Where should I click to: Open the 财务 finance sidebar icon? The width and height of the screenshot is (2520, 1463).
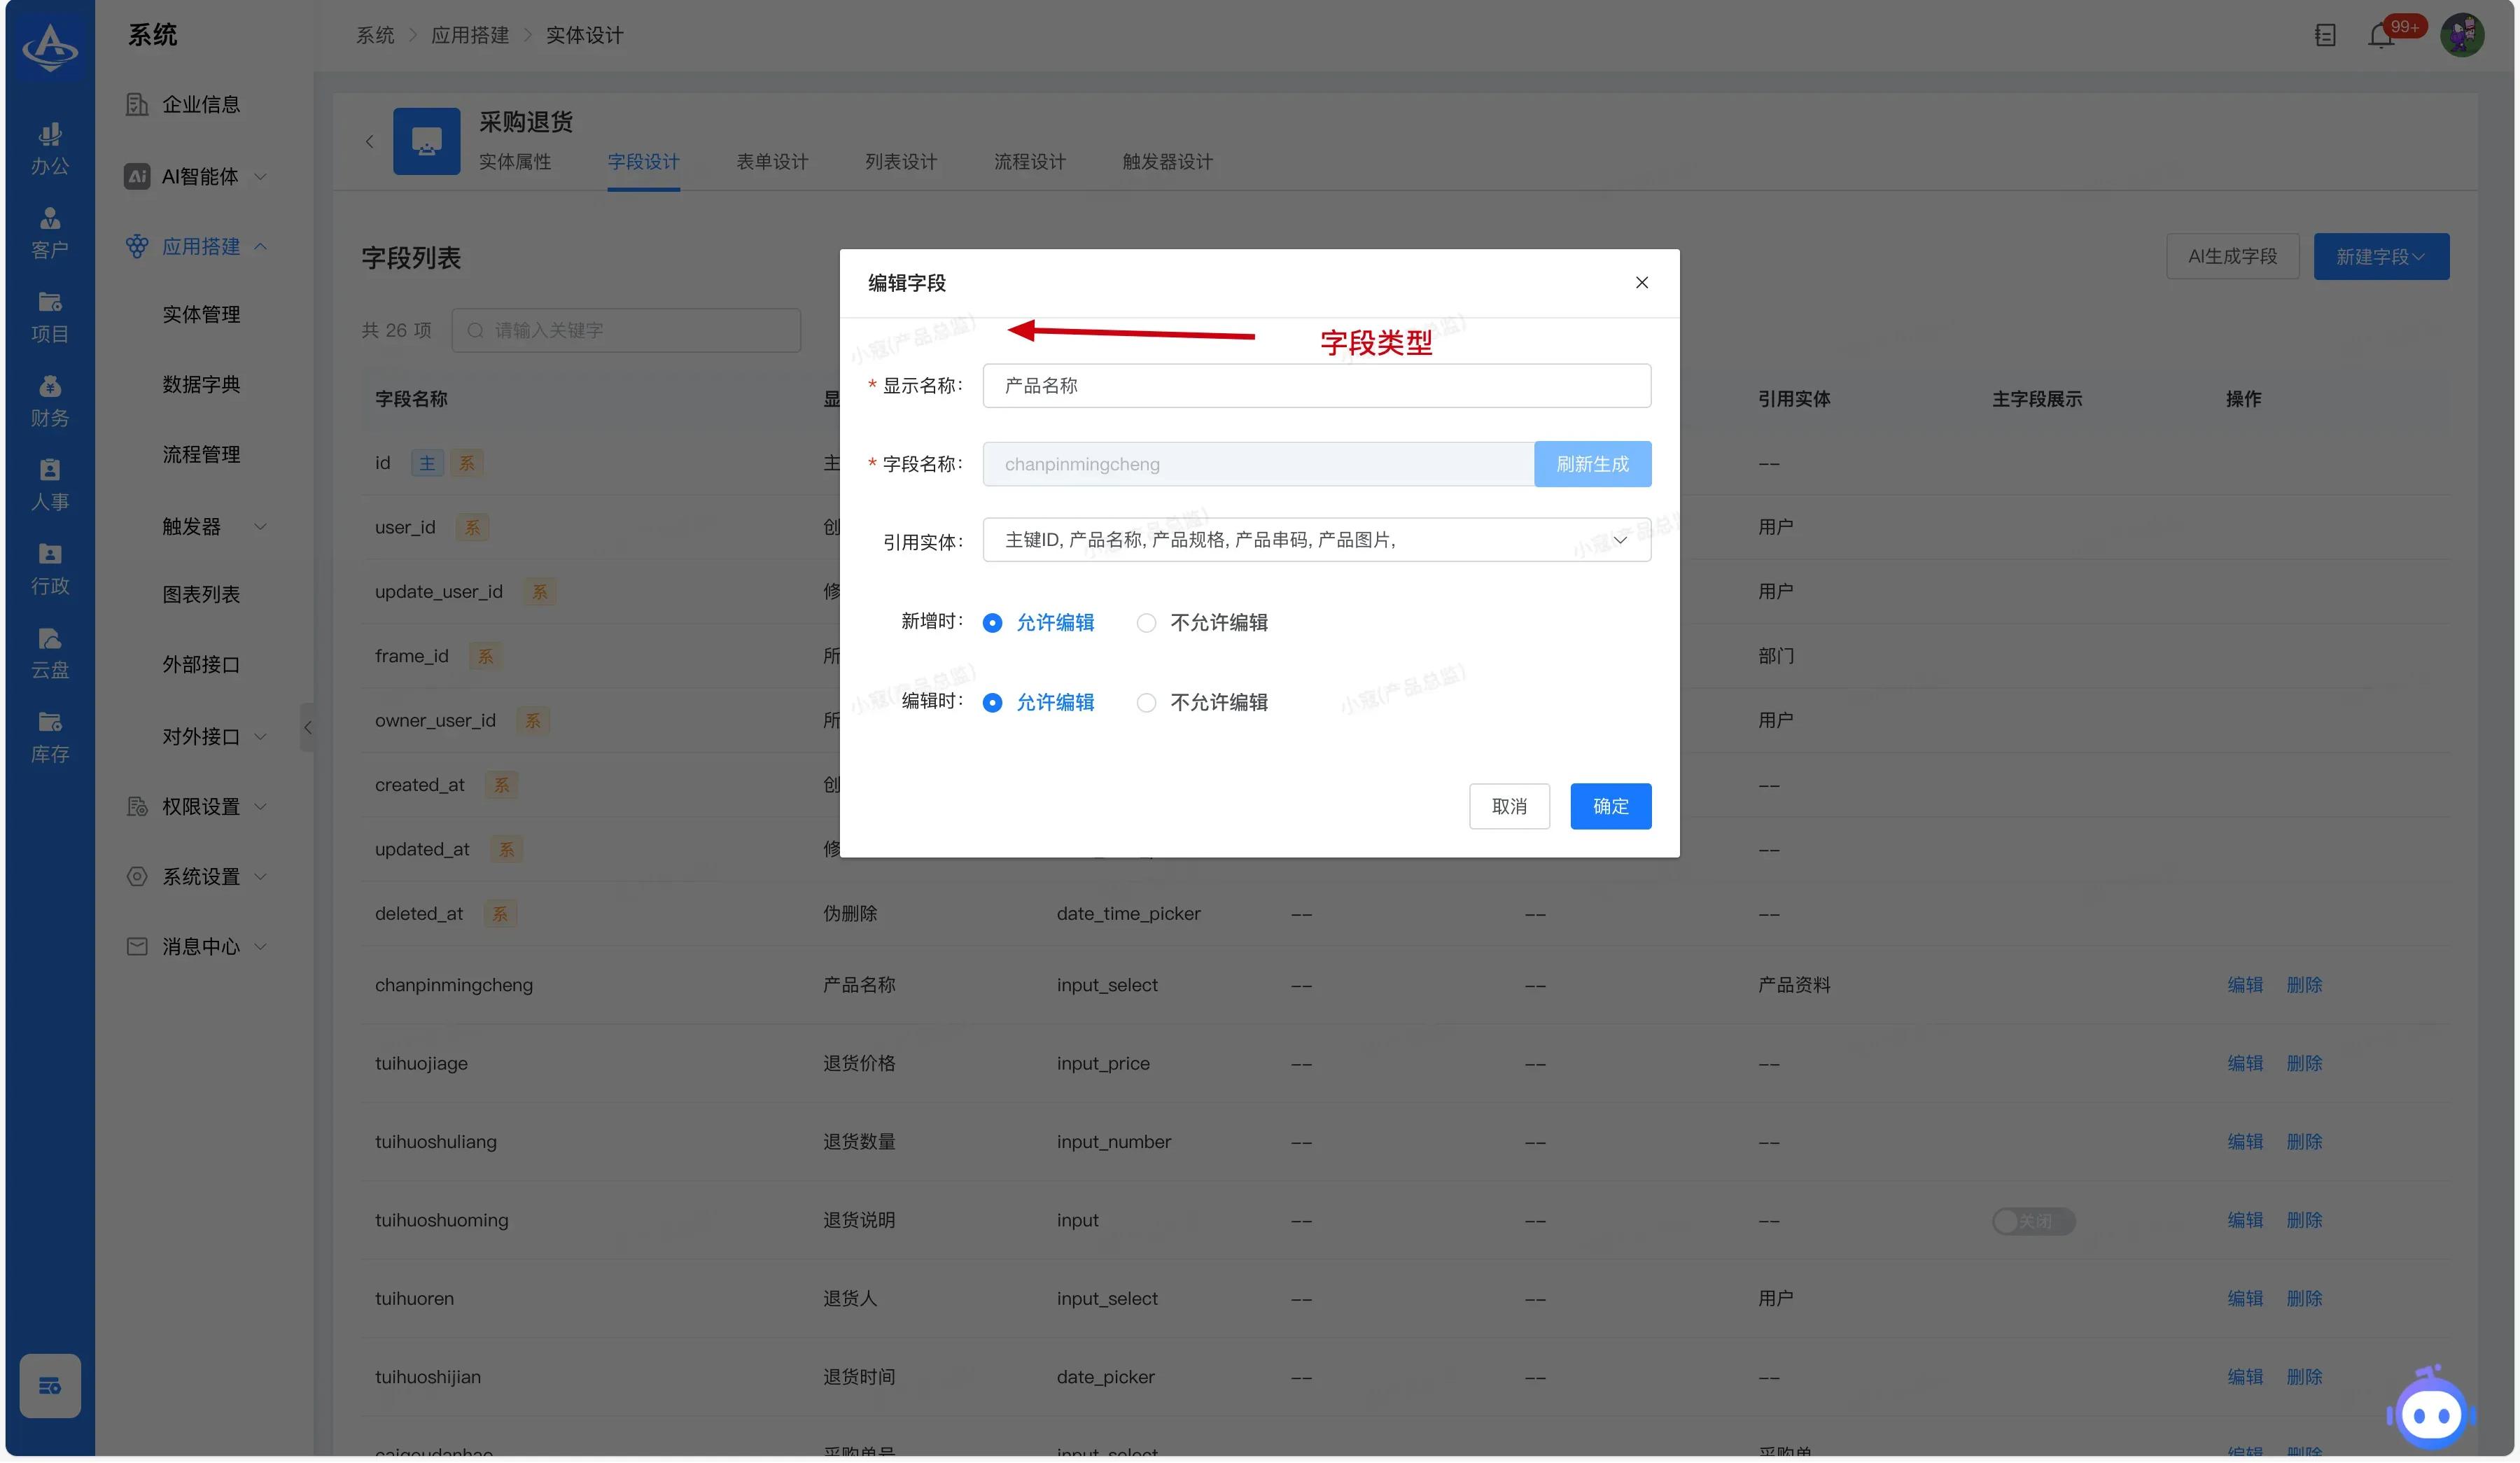click(x=50, y=401)
